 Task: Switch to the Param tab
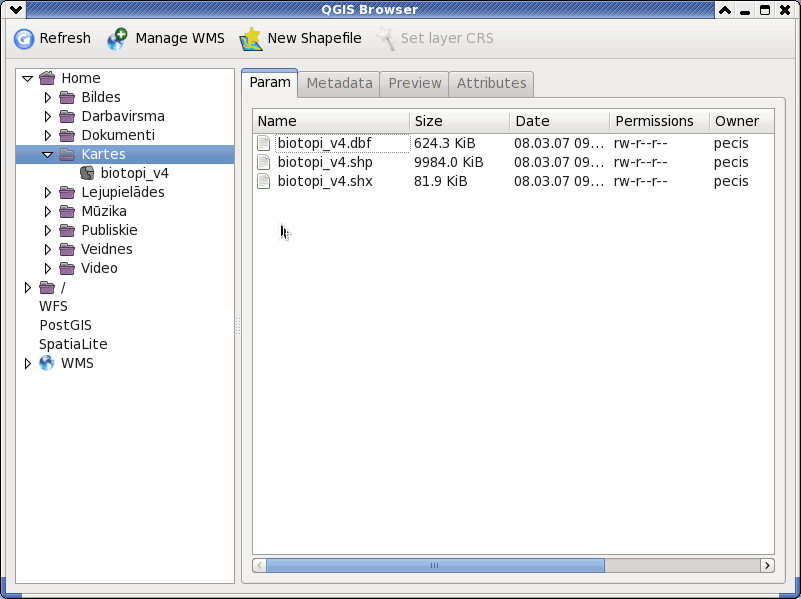pos(270,83)
